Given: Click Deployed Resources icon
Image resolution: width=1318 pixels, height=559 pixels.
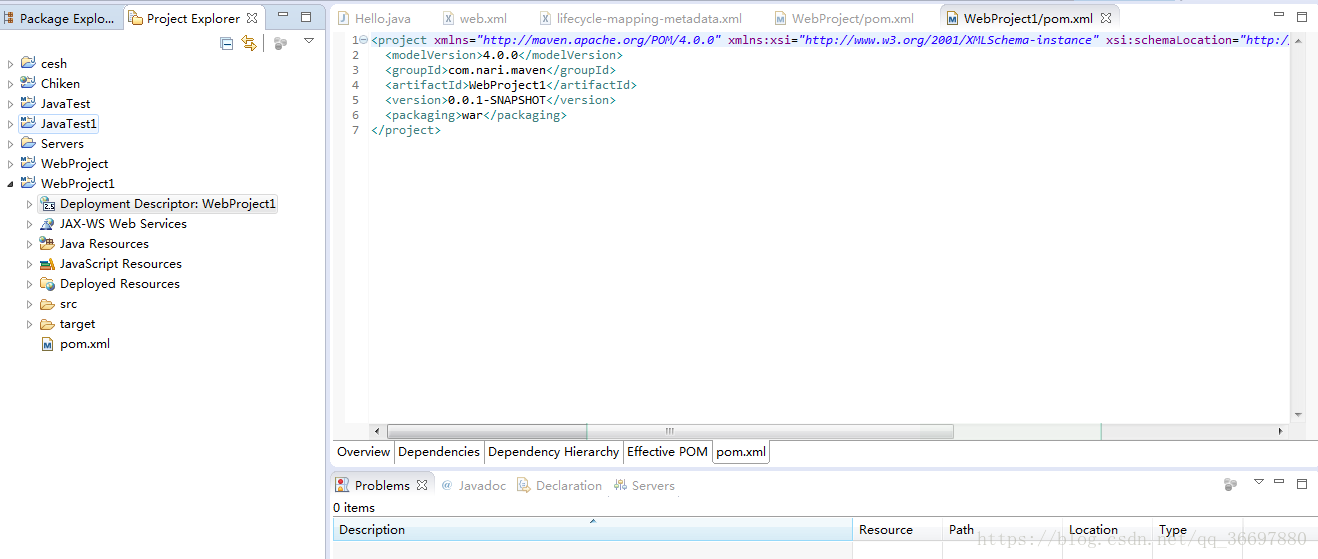Looking at the screenshot, I should point(47,283).
